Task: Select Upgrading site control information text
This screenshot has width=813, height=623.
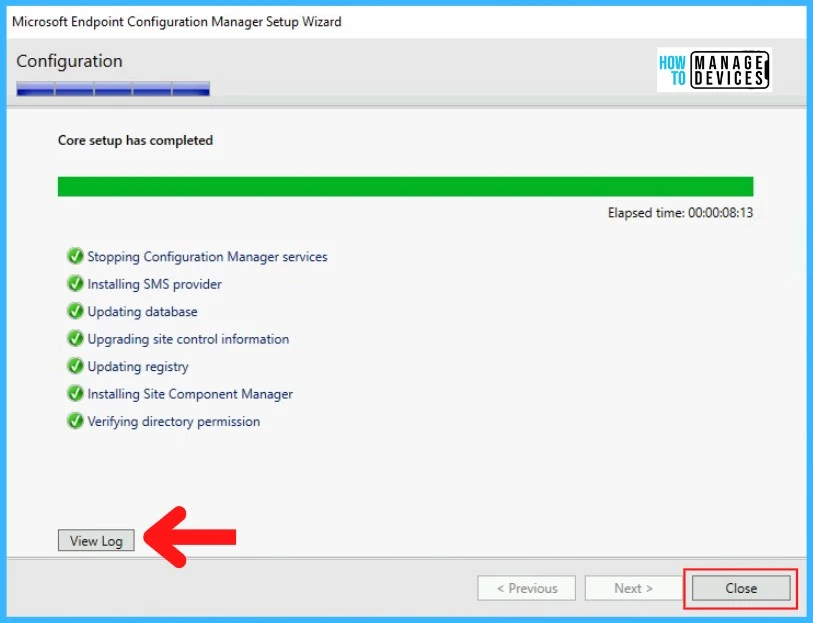Action: click(188, 339)
